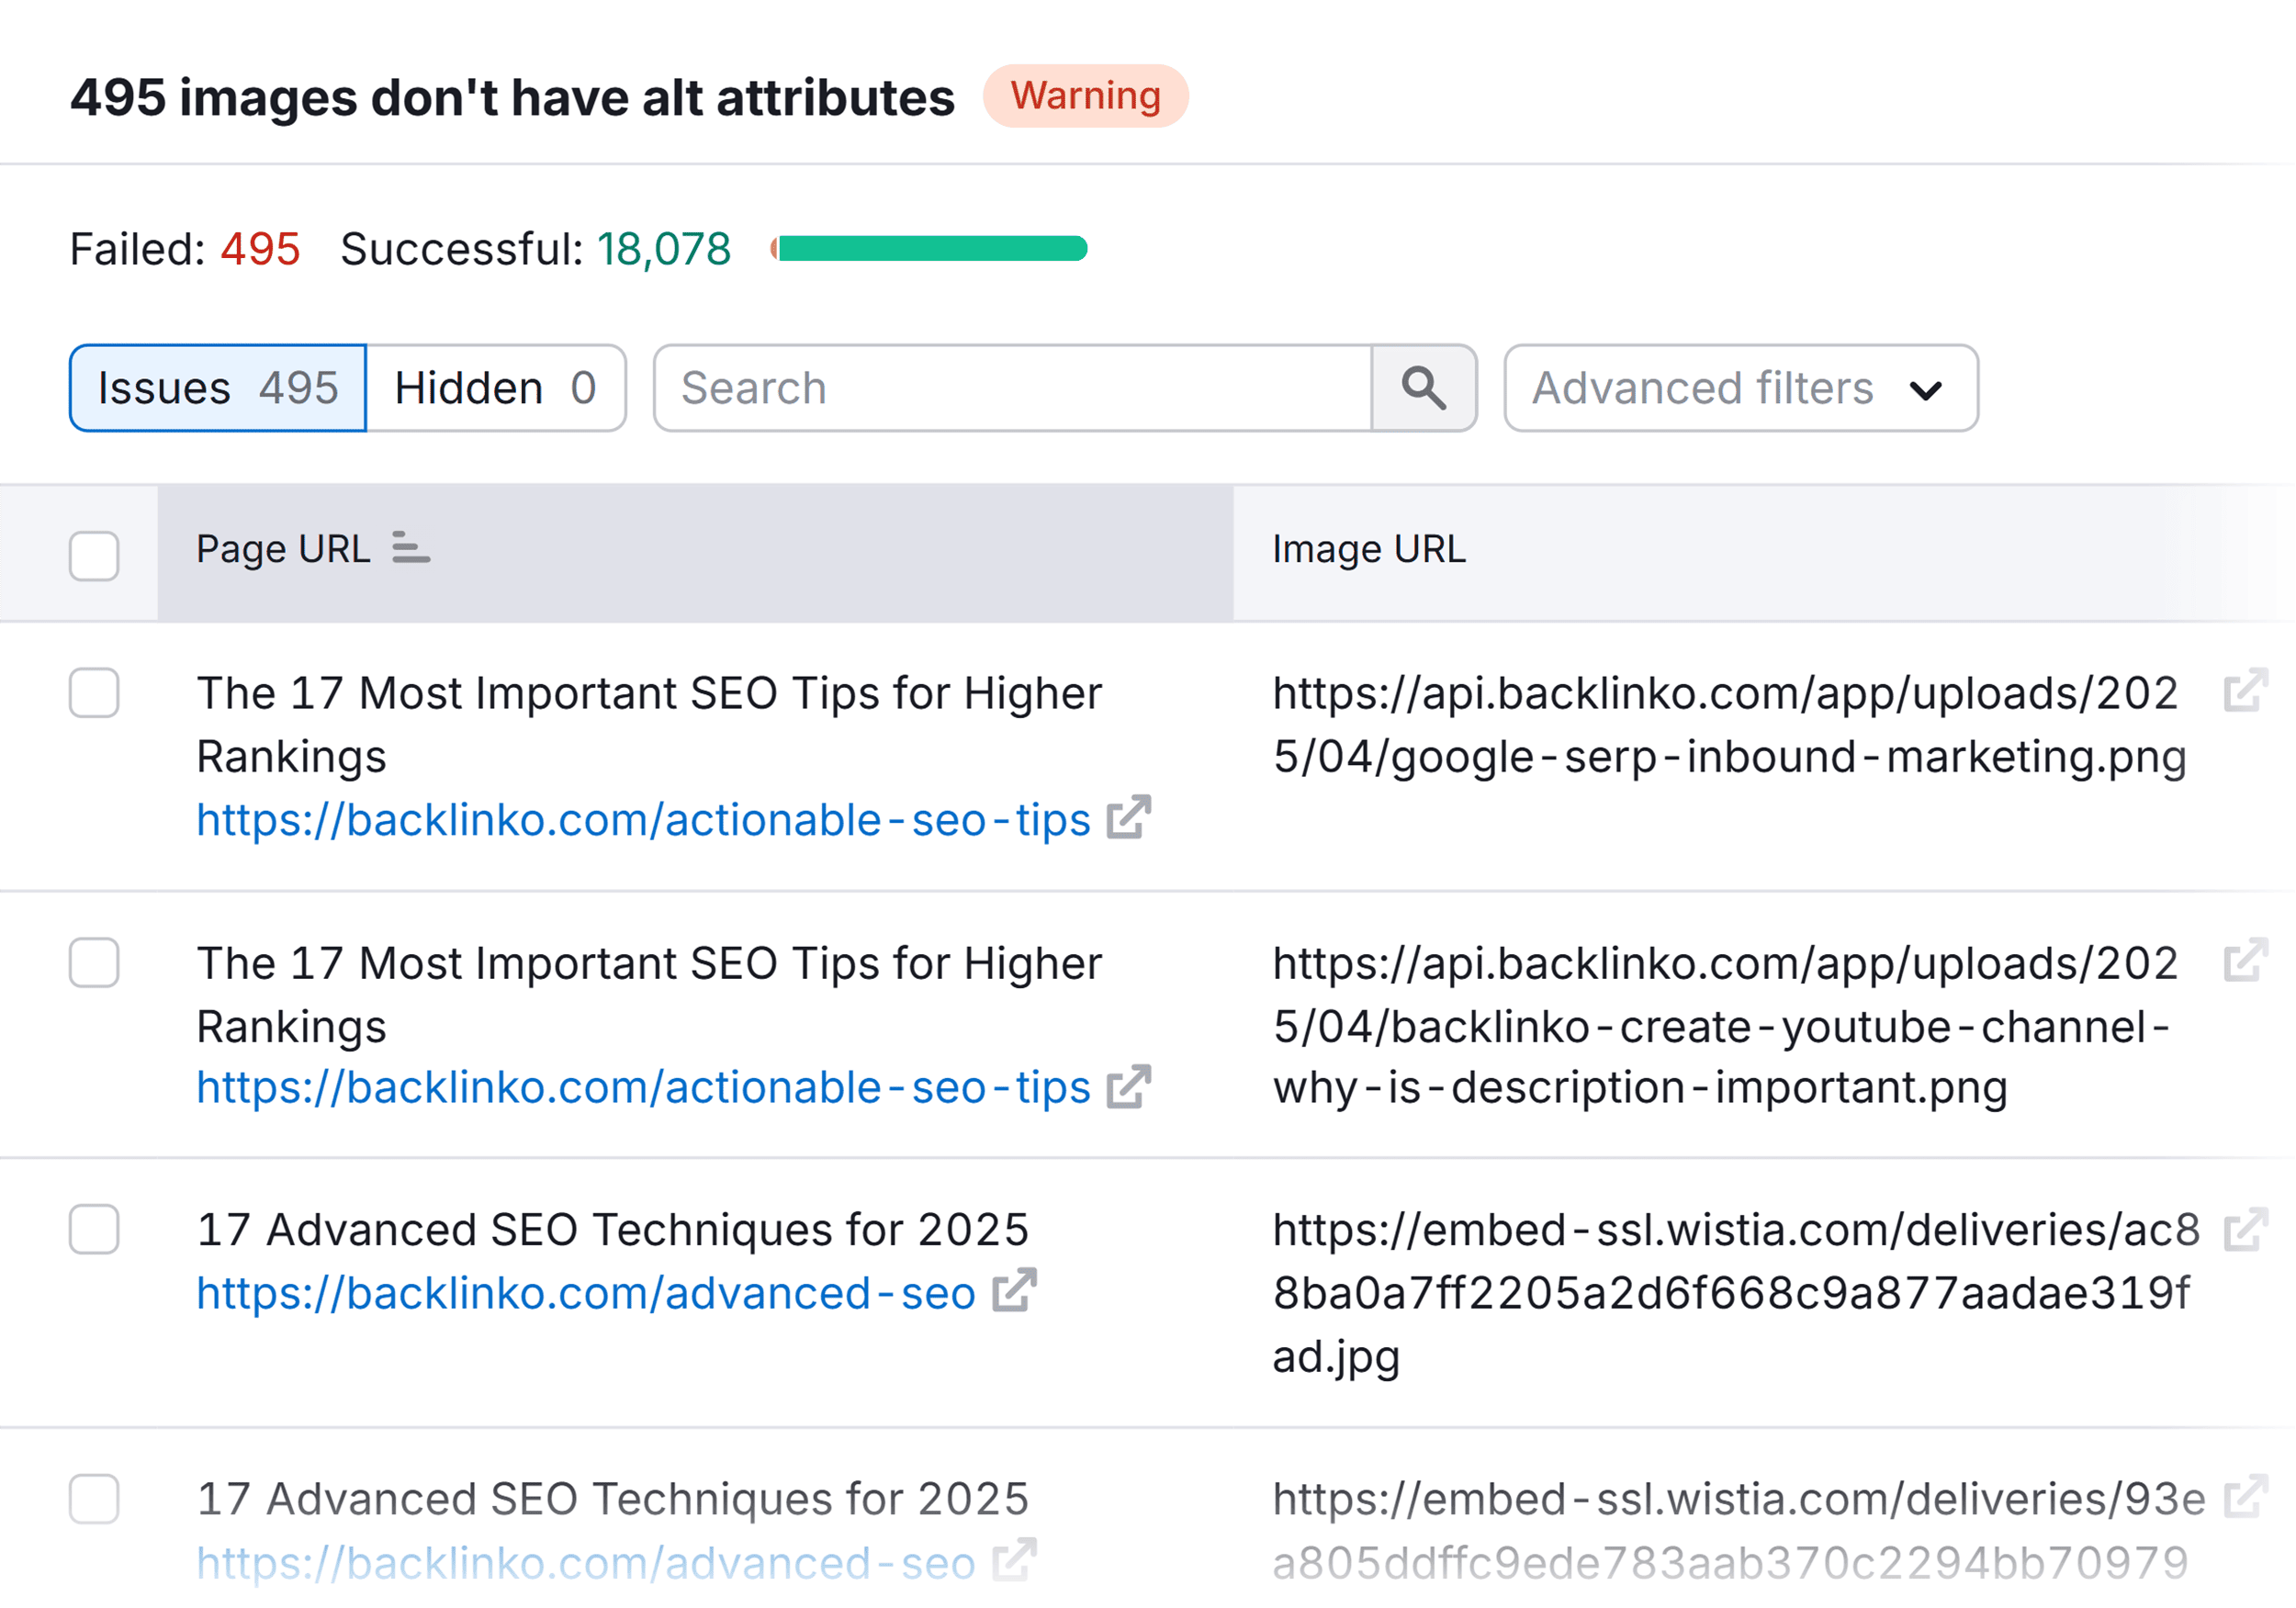The height and width of the screenshot is (1608, 2296).
Task: Click last '17 Advanced SEO Techniques for 2025' title
Action: (613, 1500)
